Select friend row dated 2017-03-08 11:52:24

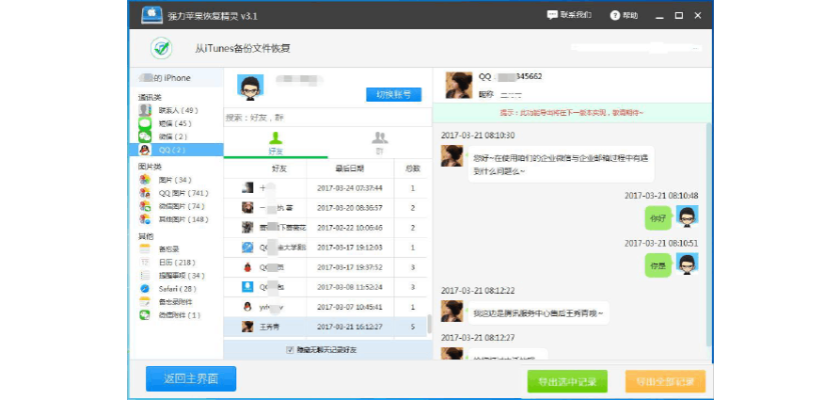(325, 287)
